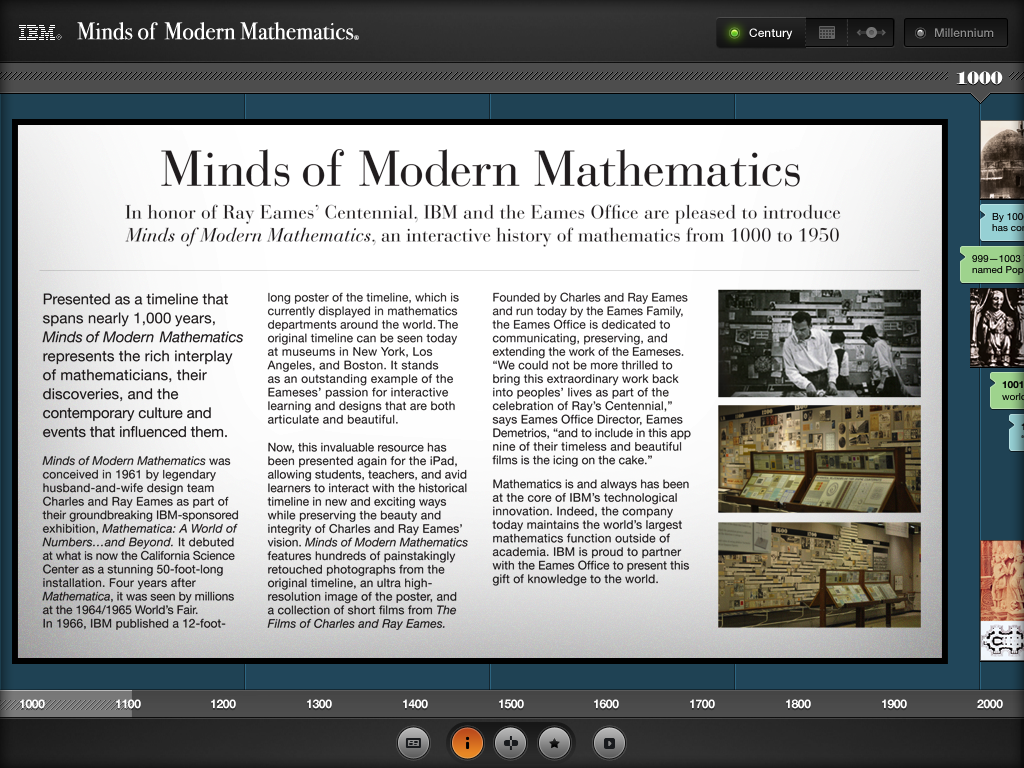Open the blue 'By 100' timeline card

[x=1002, y=222]
